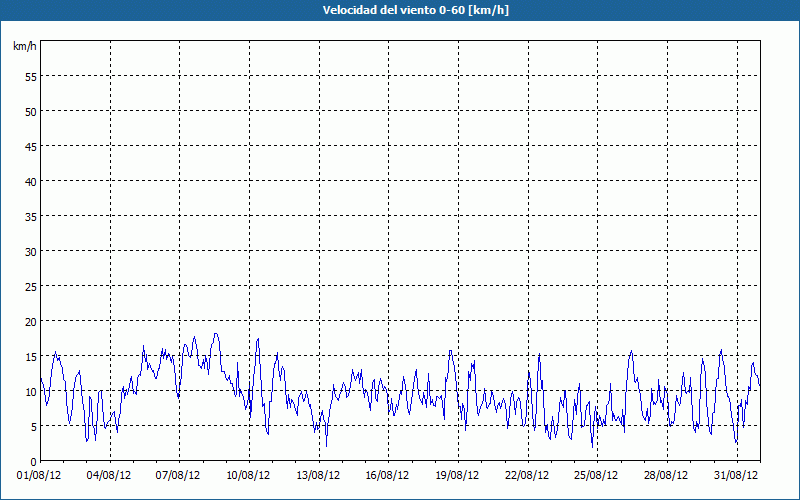
Task: Click the y-axis value 5
Action: point(34,427)
